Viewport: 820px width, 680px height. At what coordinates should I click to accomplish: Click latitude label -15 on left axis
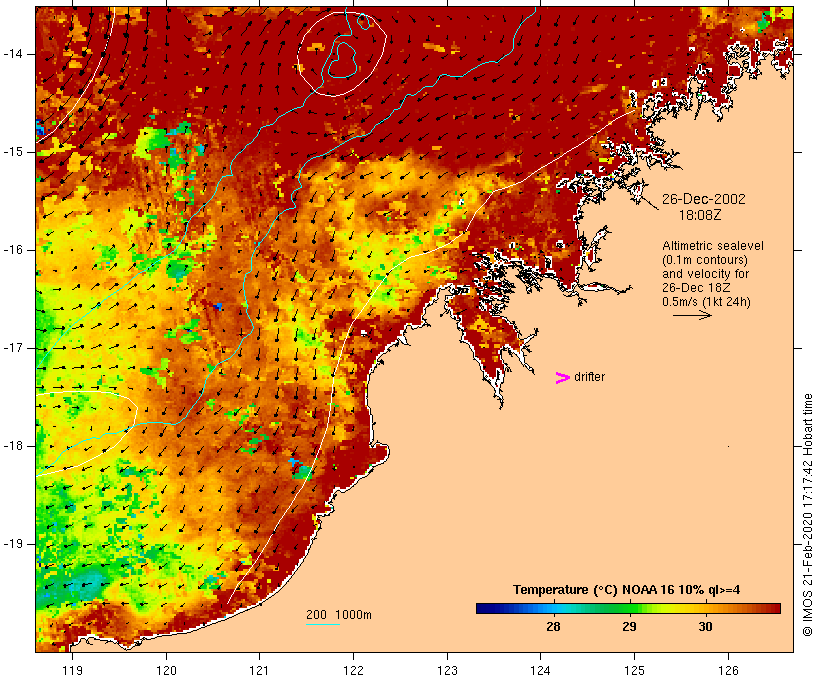coord(13,152)
